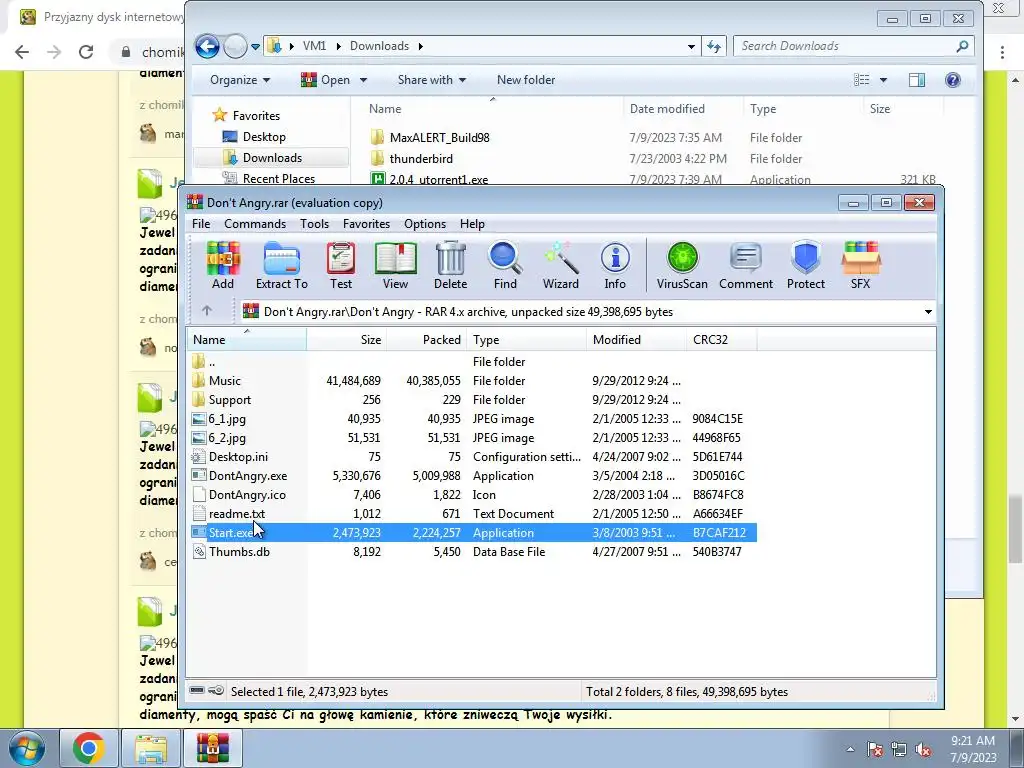This screenshot has width=1024, height=768.
Task: Open Explorer's Help question mark icon
Action: [x=953, y=80]
